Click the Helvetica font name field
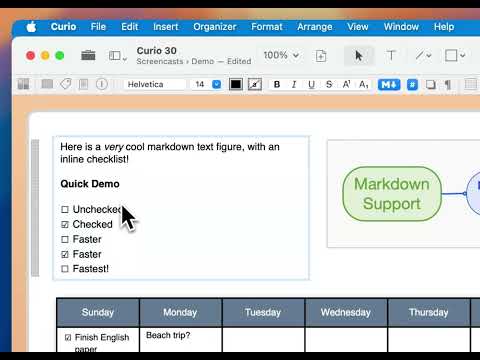This screenshot has width=480, height=360. pyautogui.click(x=155, y=84)
